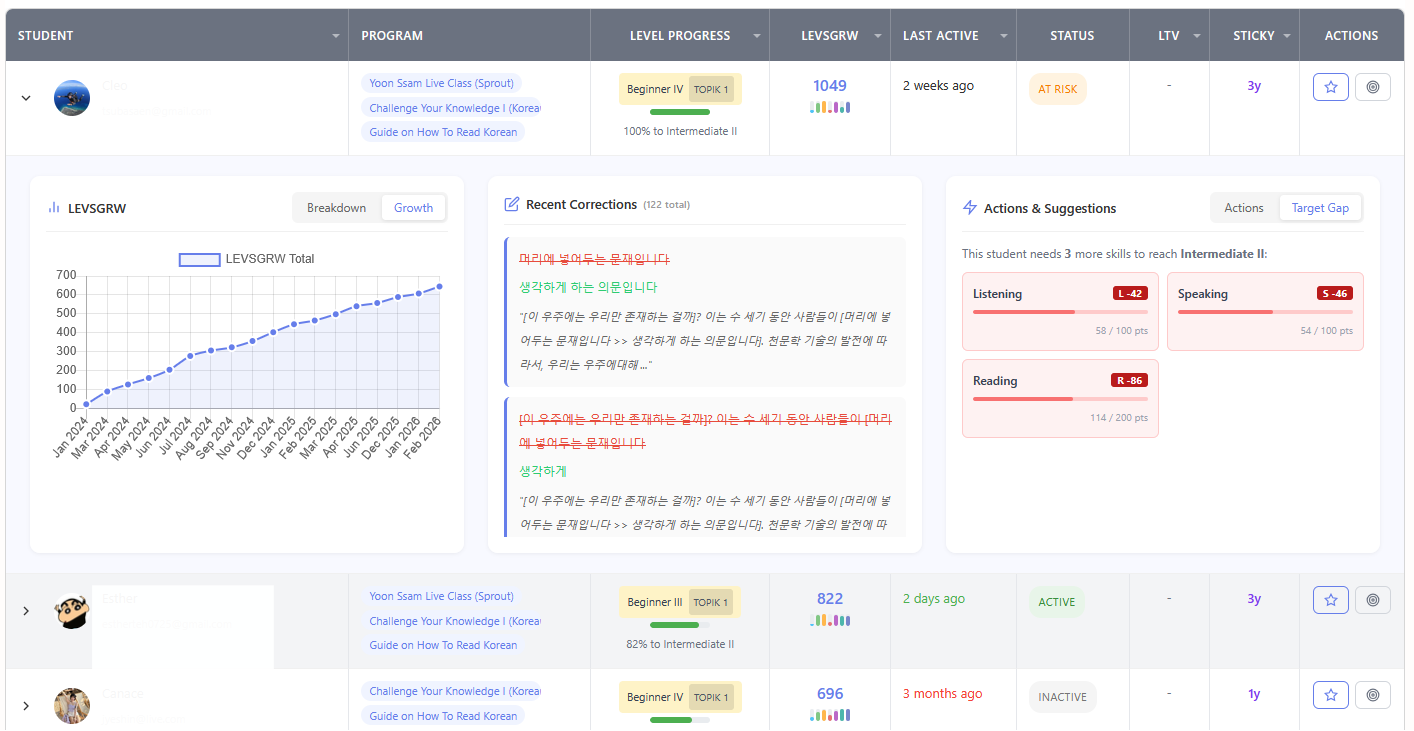Click the Listening skill progress bar
The height and width of the screenshot is (731, 1414).
(1059, 312)
